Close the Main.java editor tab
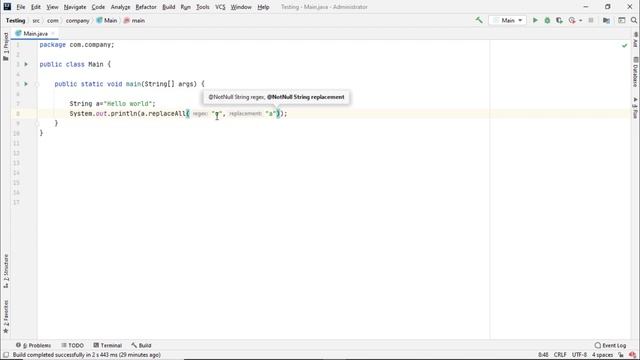The width and height of the screenshot is (640, 360). 53,33
